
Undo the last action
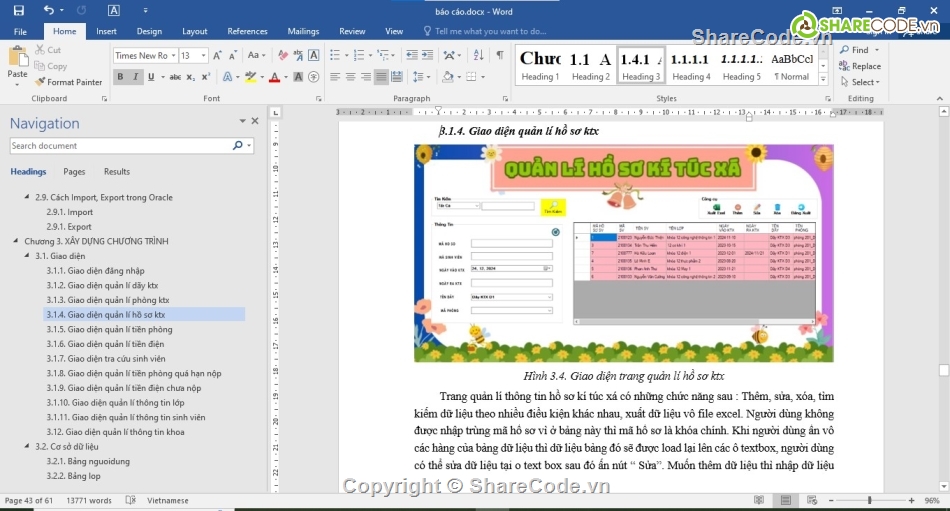tap(48, 10)
